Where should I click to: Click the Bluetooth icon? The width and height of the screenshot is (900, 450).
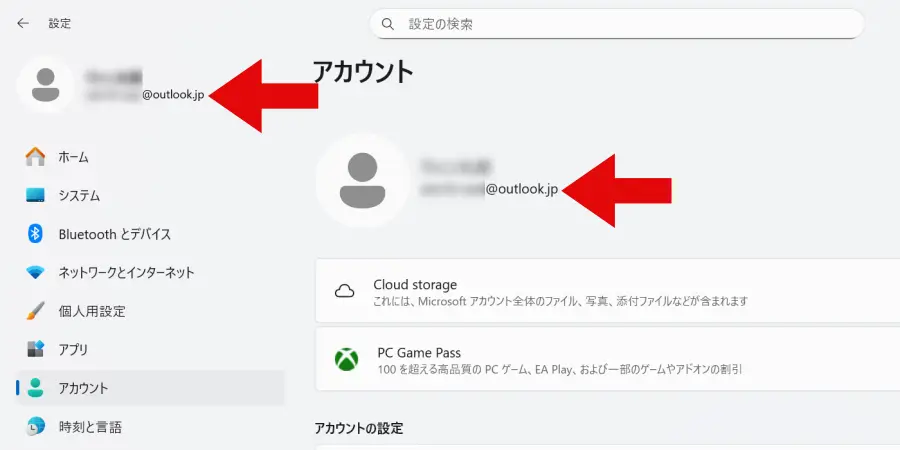pyautogui.click(x=36, y=234)
